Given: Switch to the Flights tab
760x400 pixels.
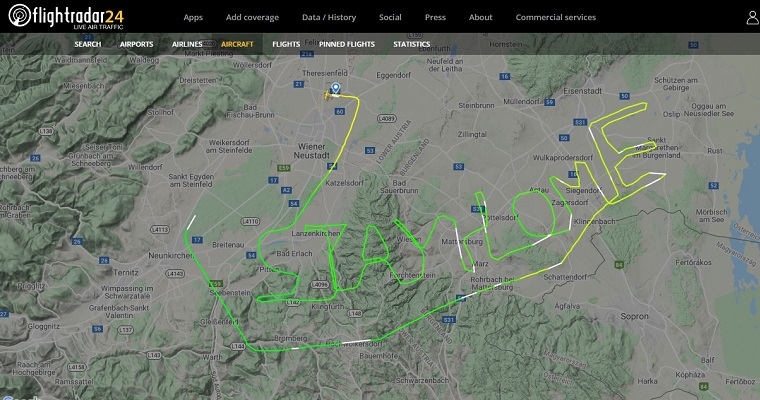Looking at the screenshot, I should click(286, 44).
